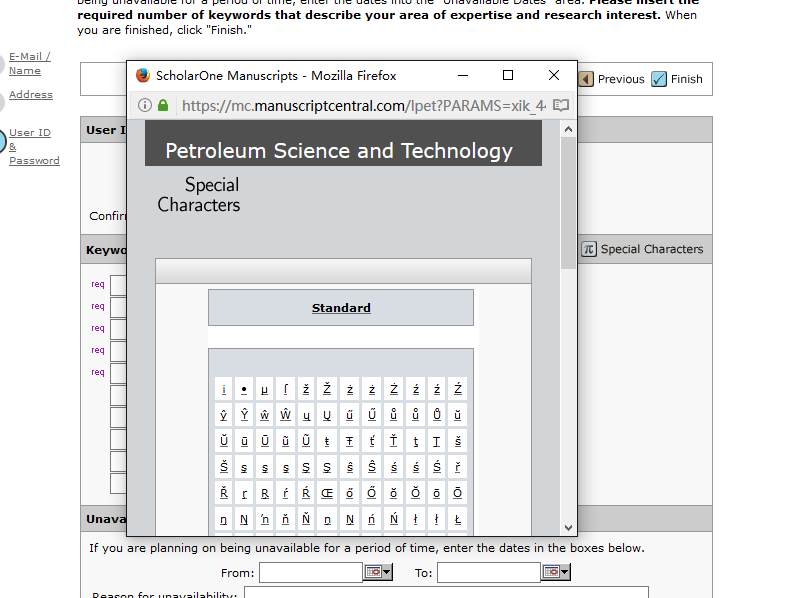Viewport: 799px width, 598px height.
Task: Select the Standard character set tab
Action: [x=341, y=308]
